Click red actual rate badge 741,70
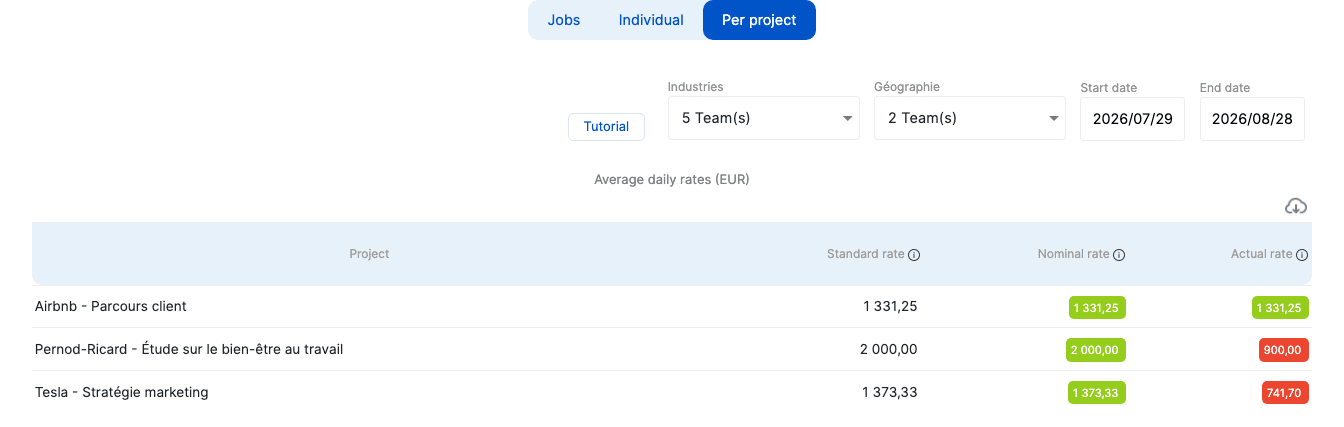1344x427 pixels. pyautogui.click(x=1285, y=393)
